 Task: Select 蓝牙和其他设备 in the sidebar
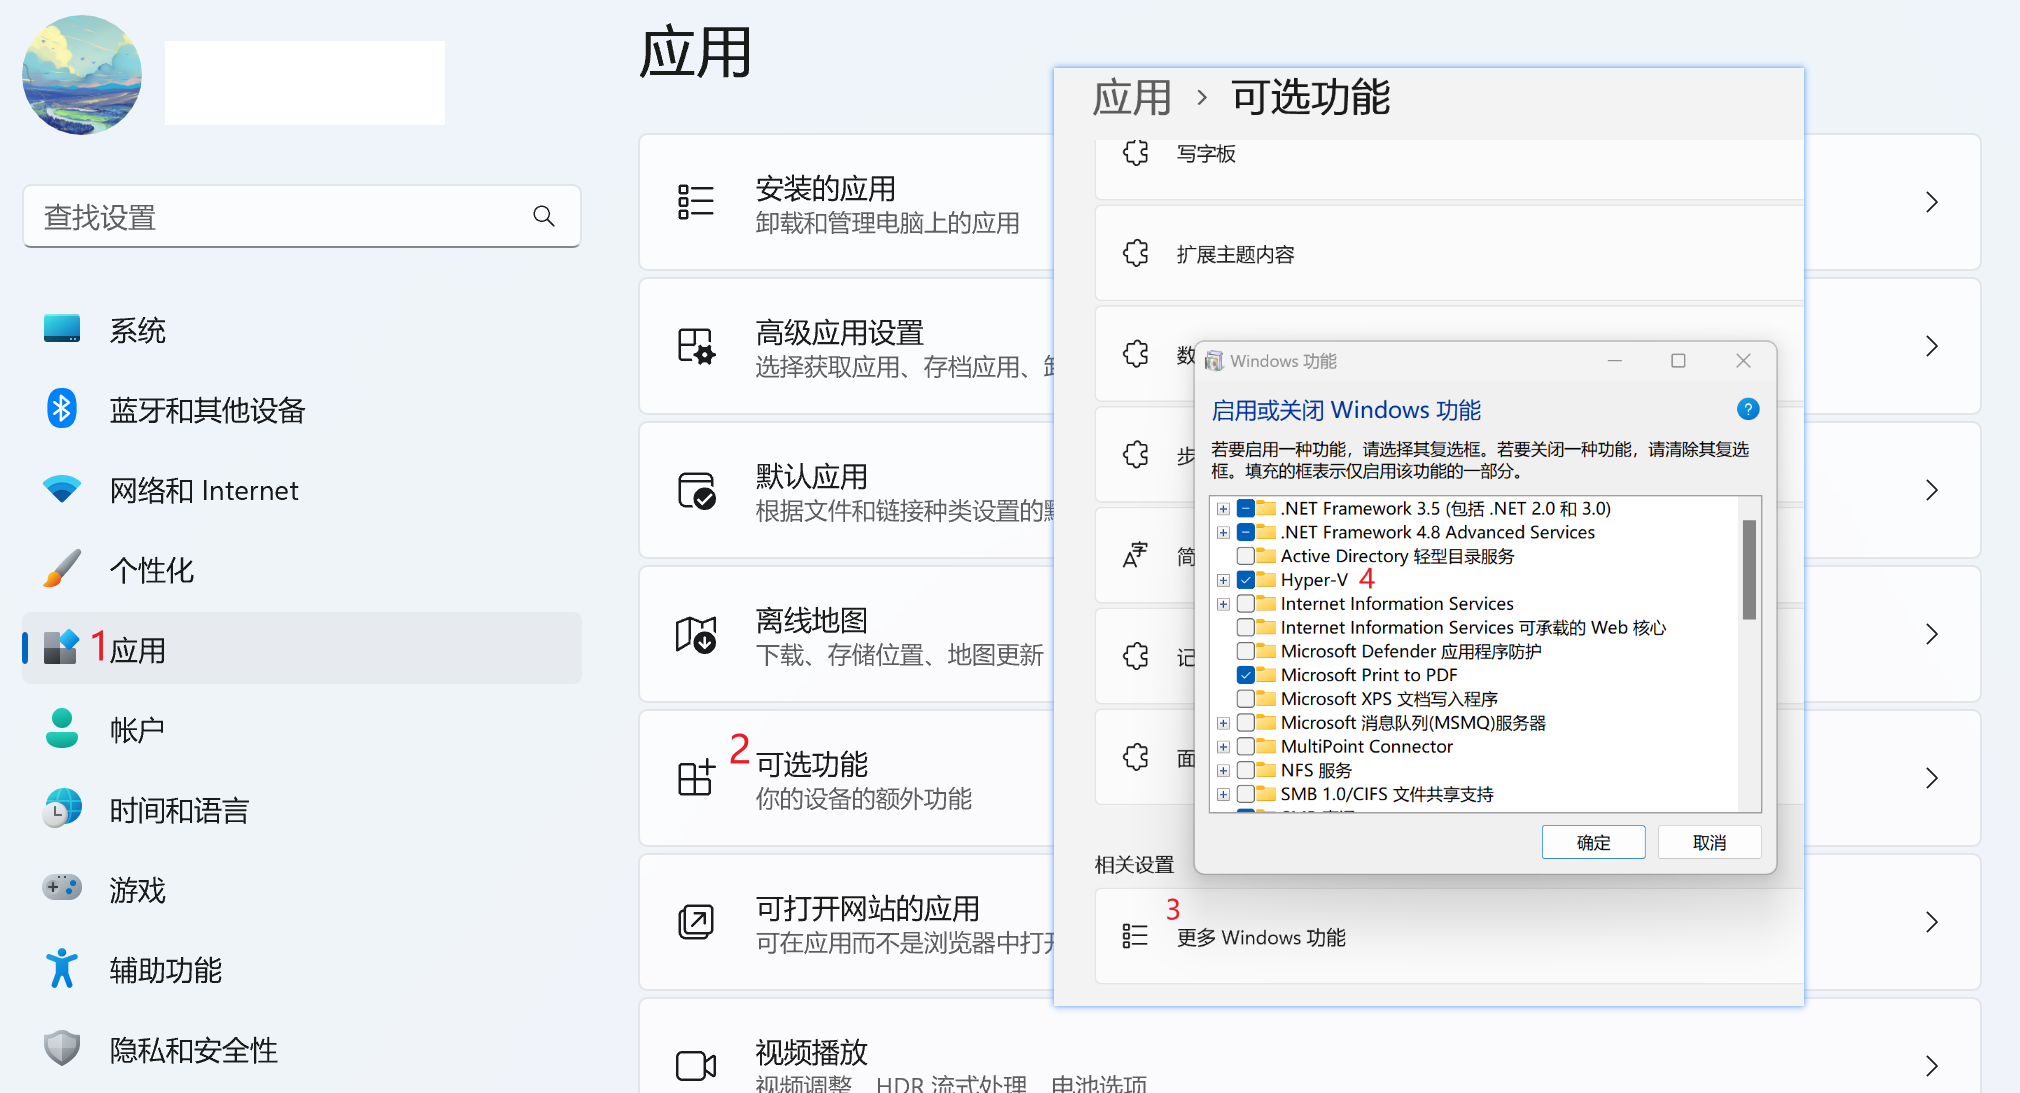click(207, 410)
